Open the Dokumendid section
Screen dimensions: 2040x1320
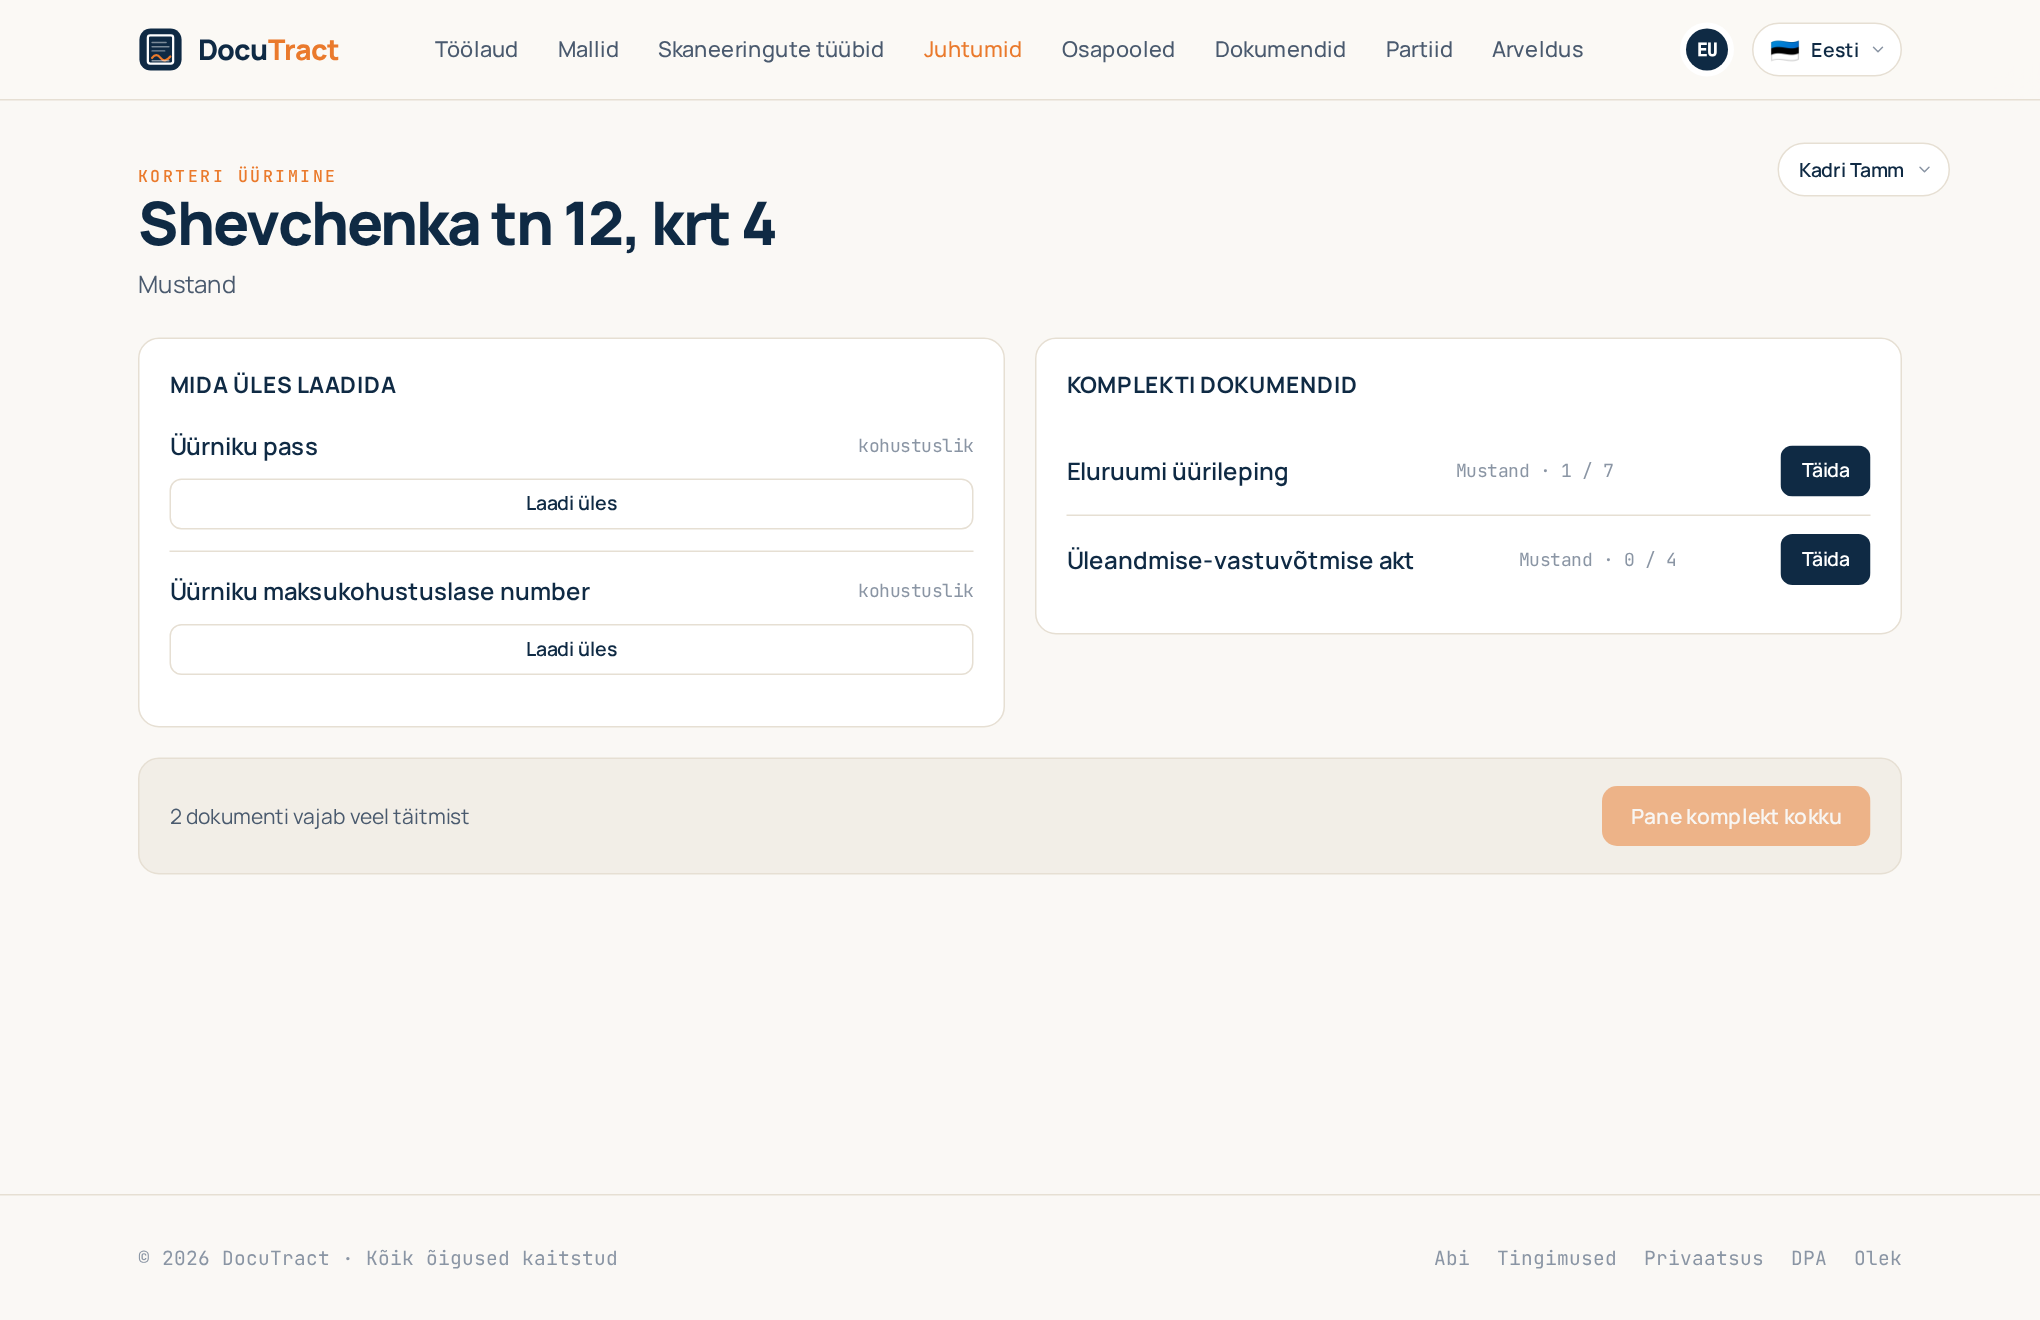(x=1280, y=49)
